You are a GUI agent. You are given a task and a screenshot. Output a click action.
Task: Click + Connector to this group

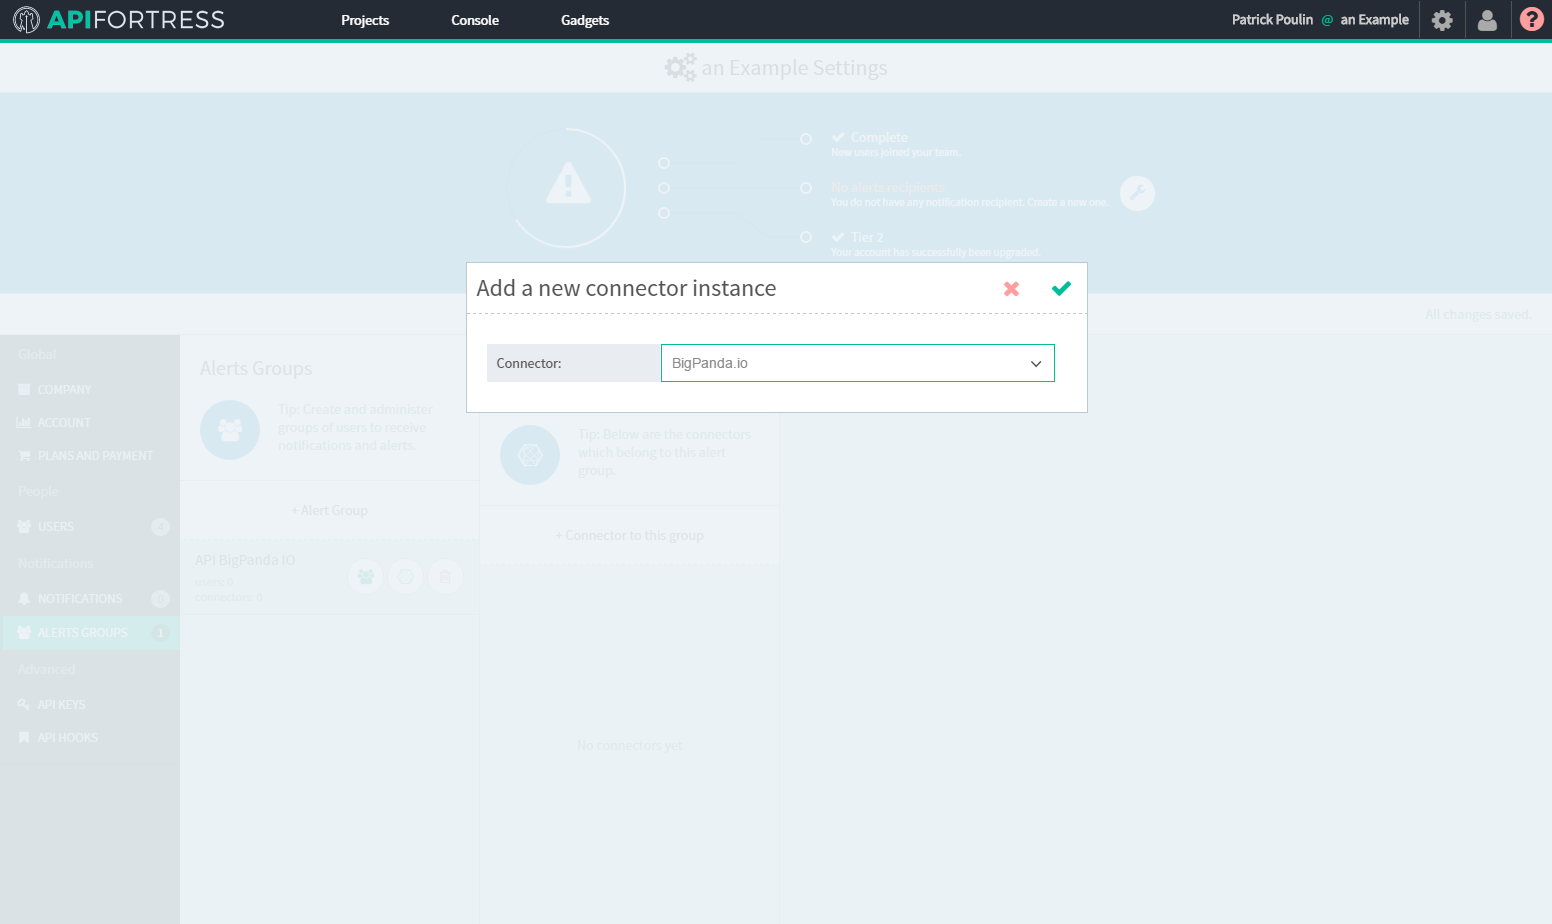coord(629,536)
